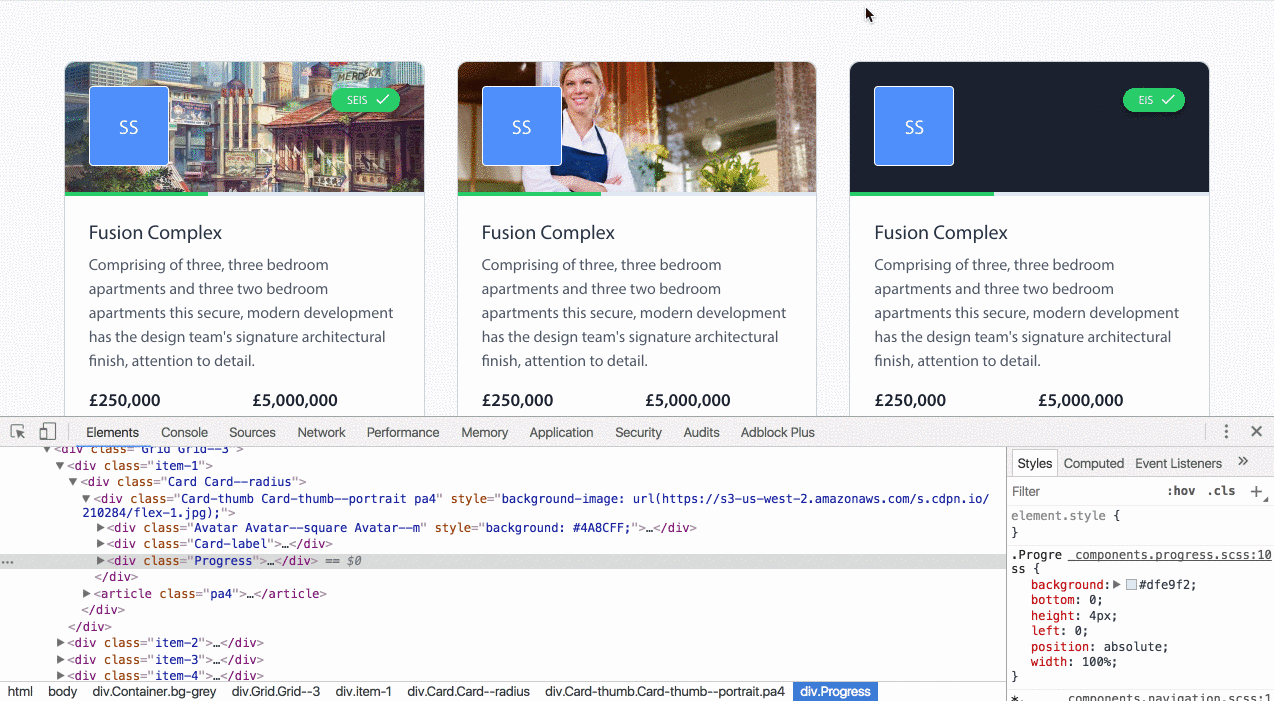Collapse the item-1 div node

[x=60, y=466]
